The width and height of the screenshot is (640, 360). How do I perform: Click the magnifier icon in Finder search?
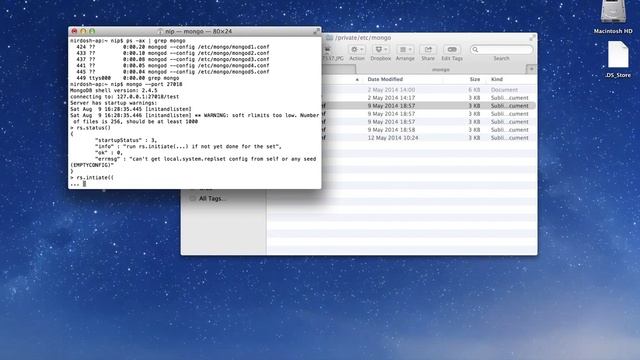(475, 49)
